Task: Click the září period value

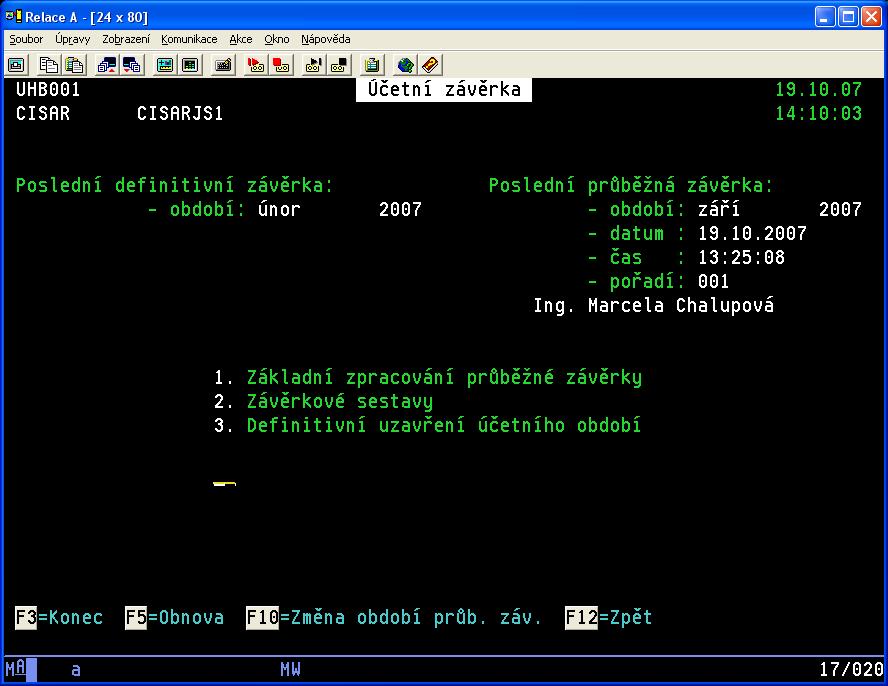Action: 719,210
